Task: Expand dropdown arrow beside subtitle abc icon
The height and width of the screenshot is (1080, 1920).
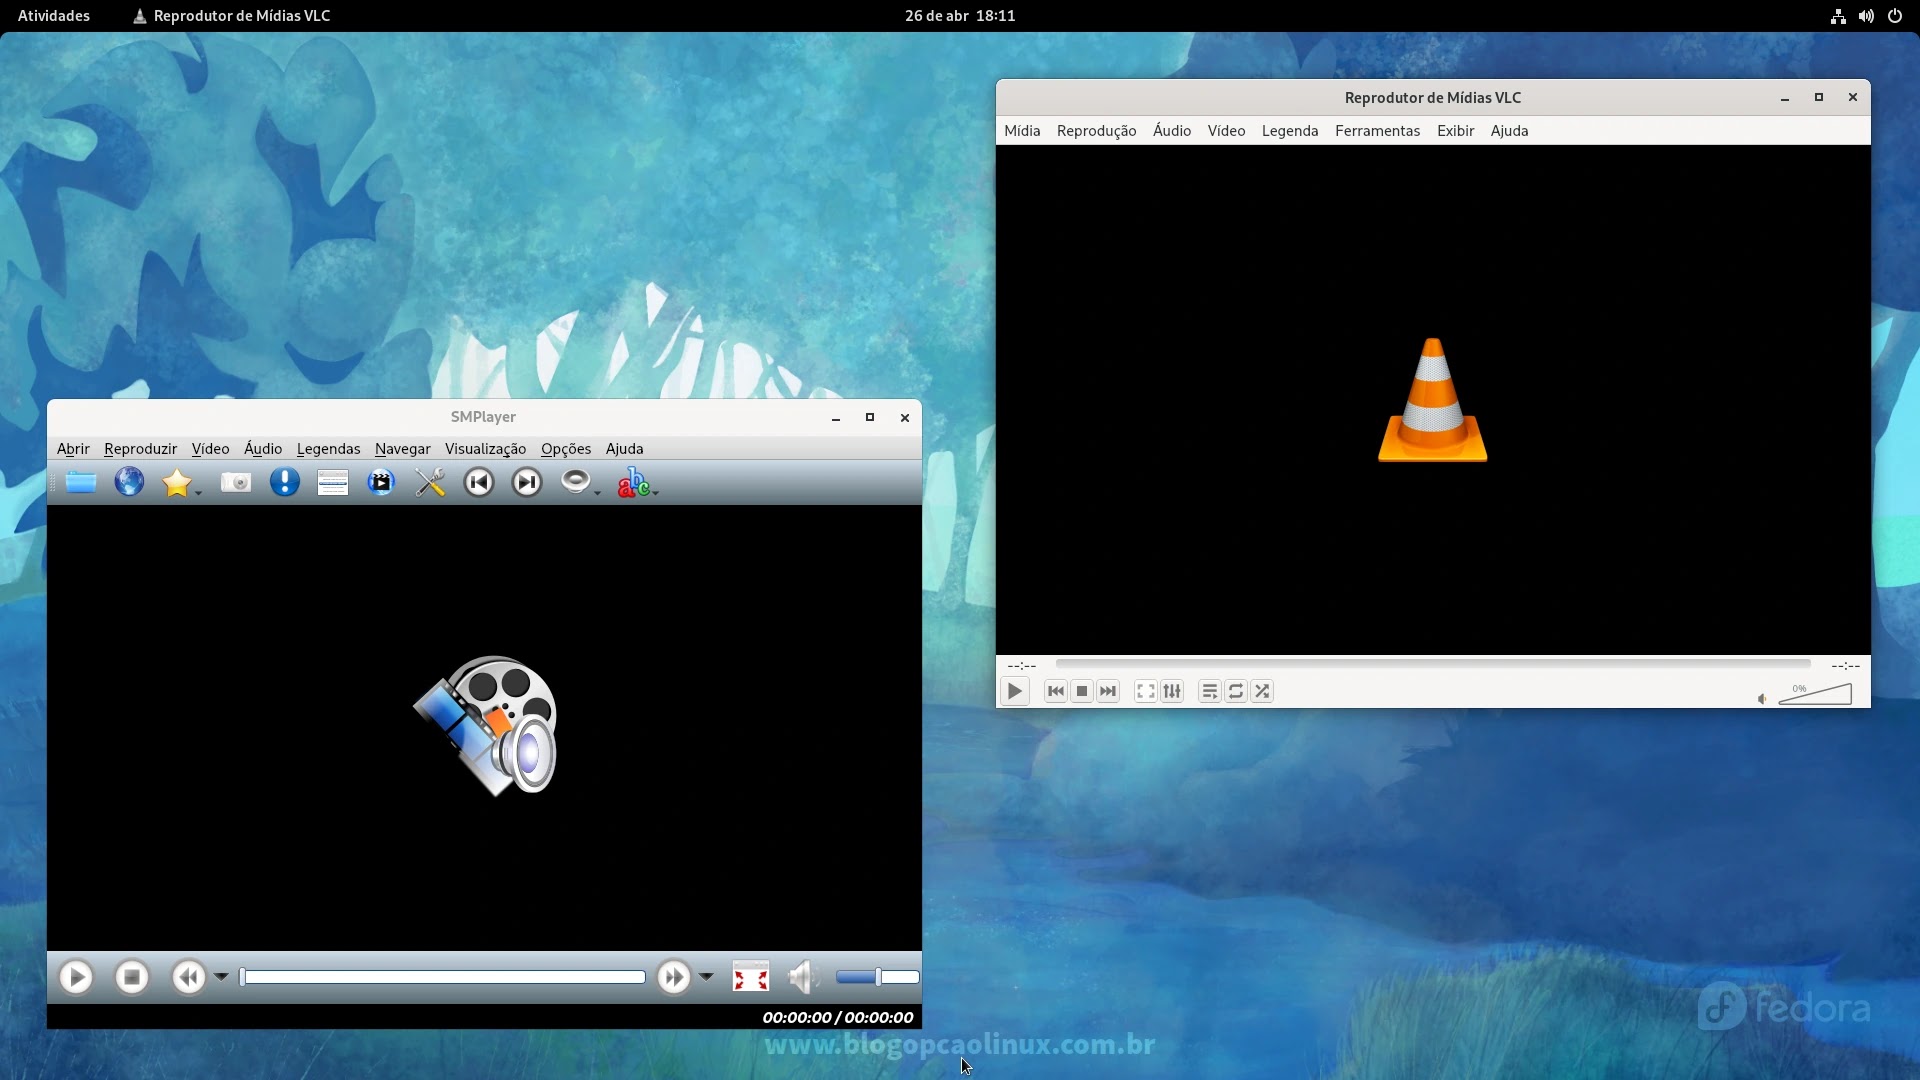Action: [x=655, y=492]
